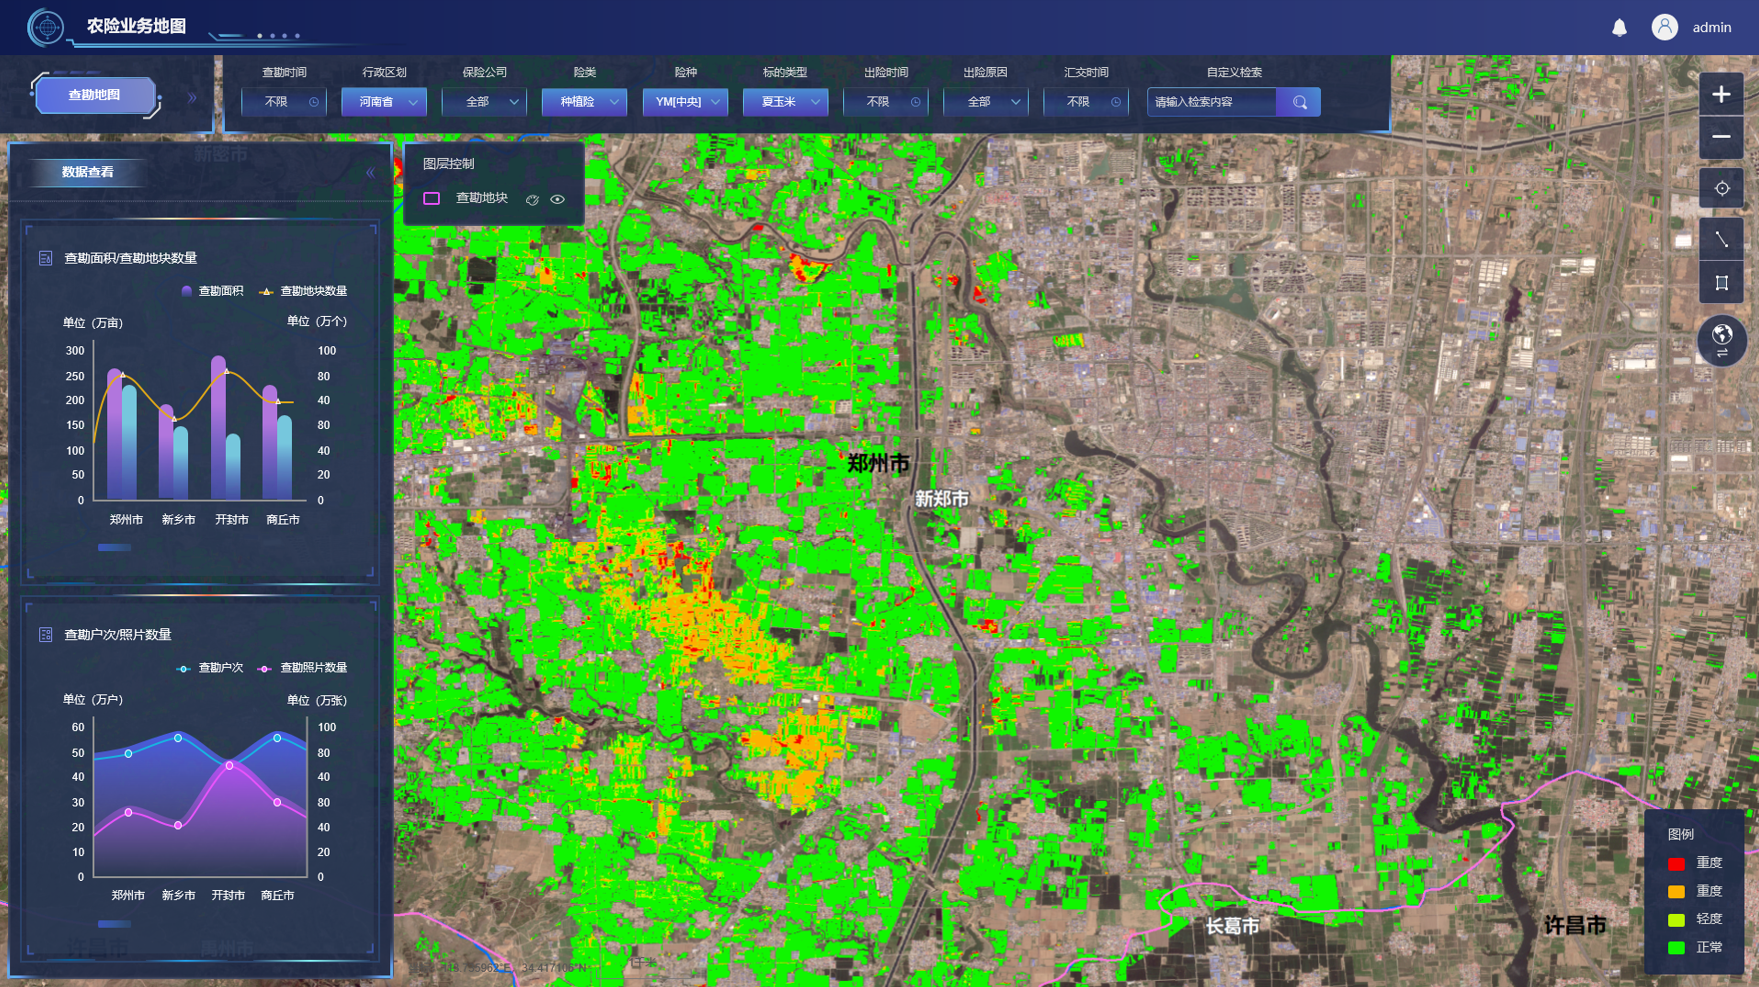
Task: Switch basemap using the globe icon
Action: [1721, 339]
